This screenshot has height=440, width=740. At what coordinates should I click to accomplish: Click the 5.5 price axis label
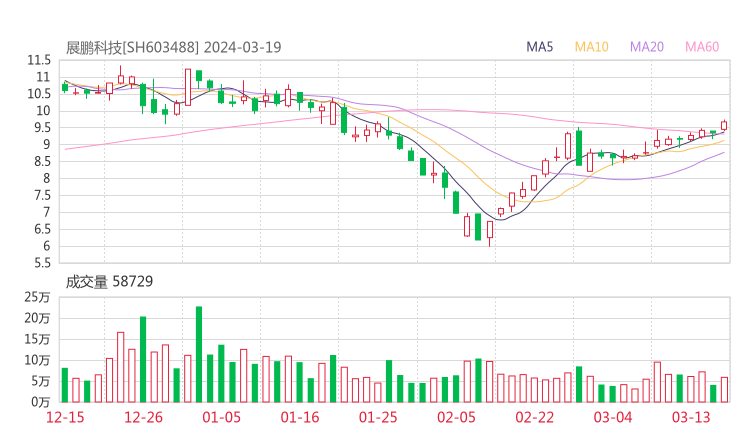[x=41, y=263]
